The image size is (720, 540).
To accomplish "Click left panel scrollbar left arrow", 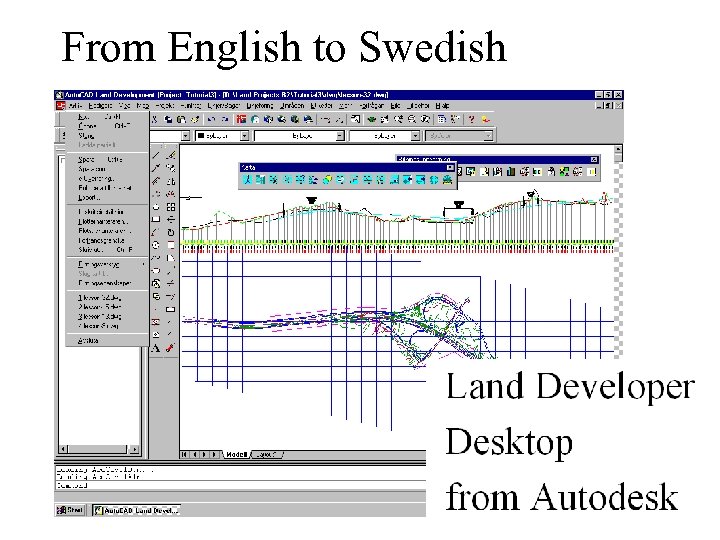I will pyautogui.click(x=63, y=449).
